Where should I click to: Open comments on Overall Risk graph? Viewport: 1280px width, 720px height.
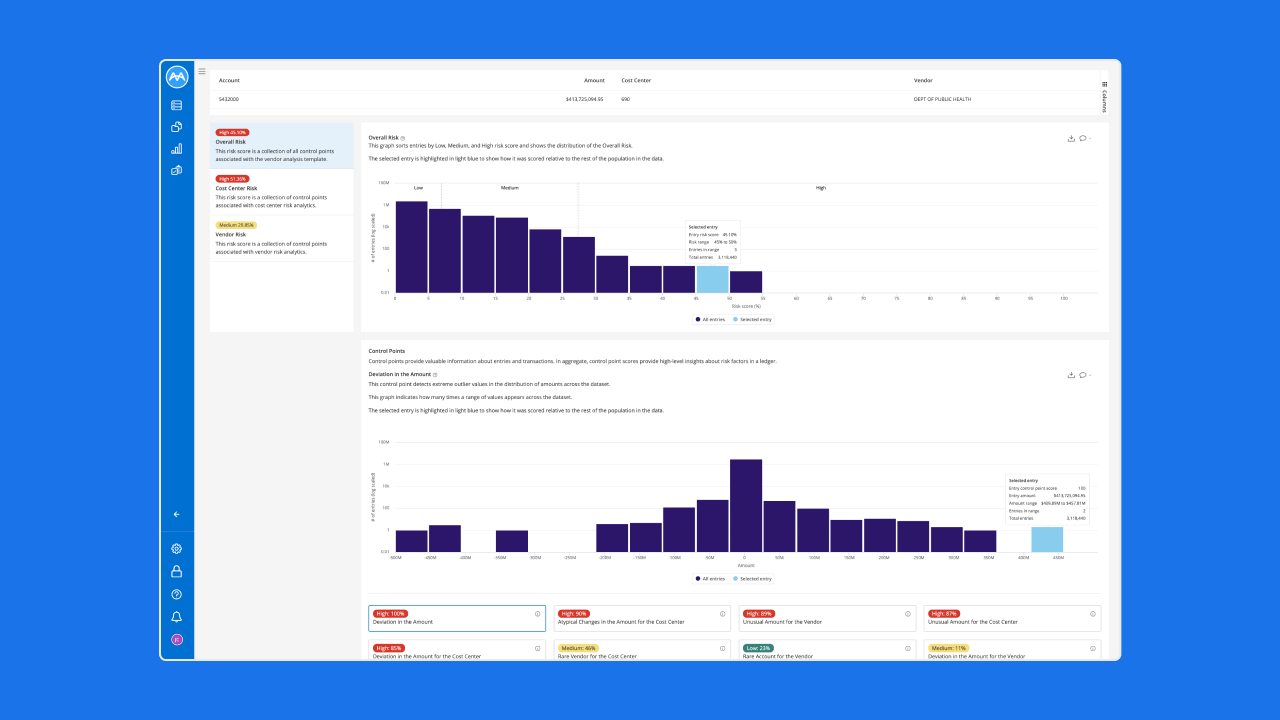[x=1083, y=139]
